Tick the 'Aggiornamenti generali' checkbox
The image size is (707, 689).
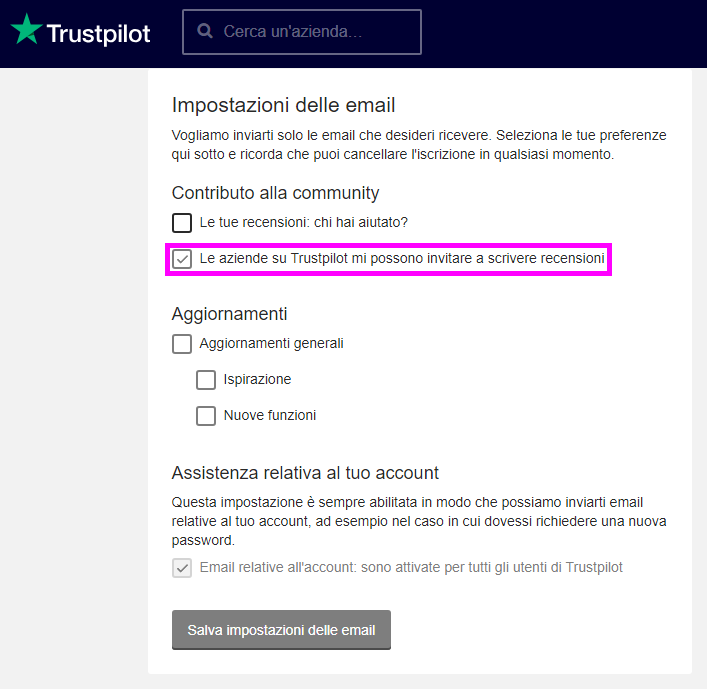(x=182, y=344)
